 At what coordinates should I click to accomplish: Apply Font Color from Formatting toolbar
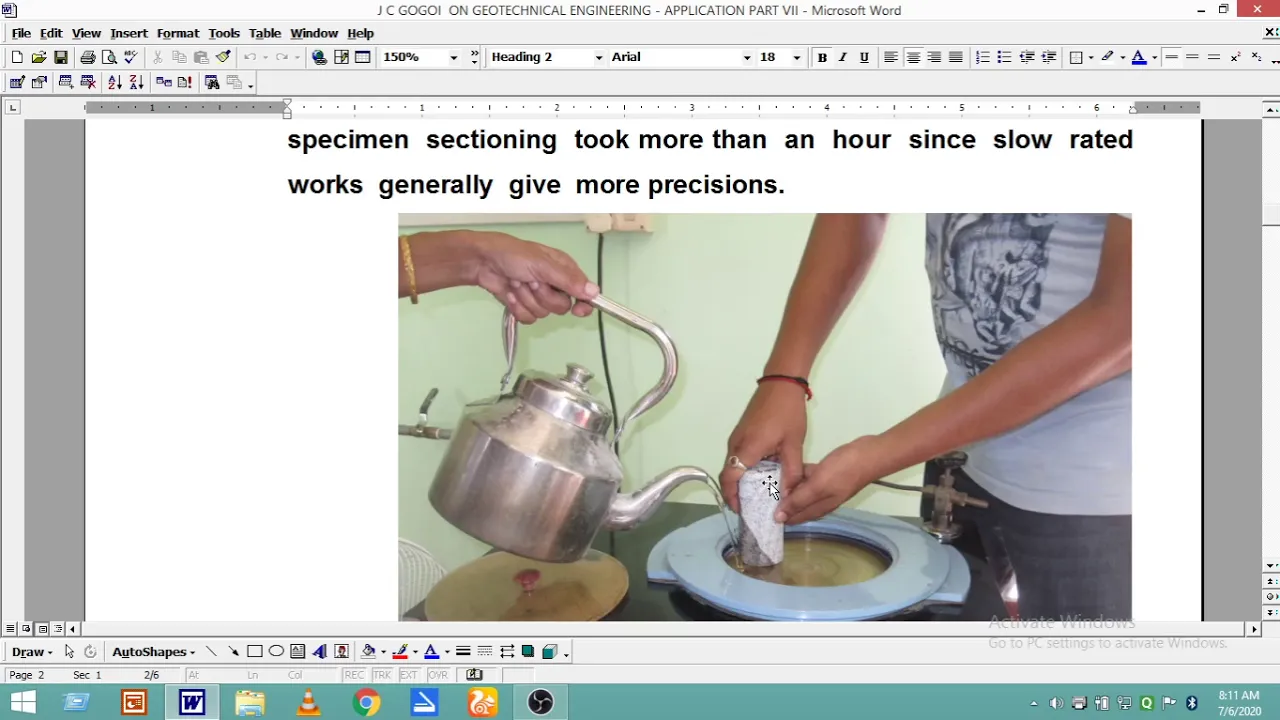[1139, 57]
